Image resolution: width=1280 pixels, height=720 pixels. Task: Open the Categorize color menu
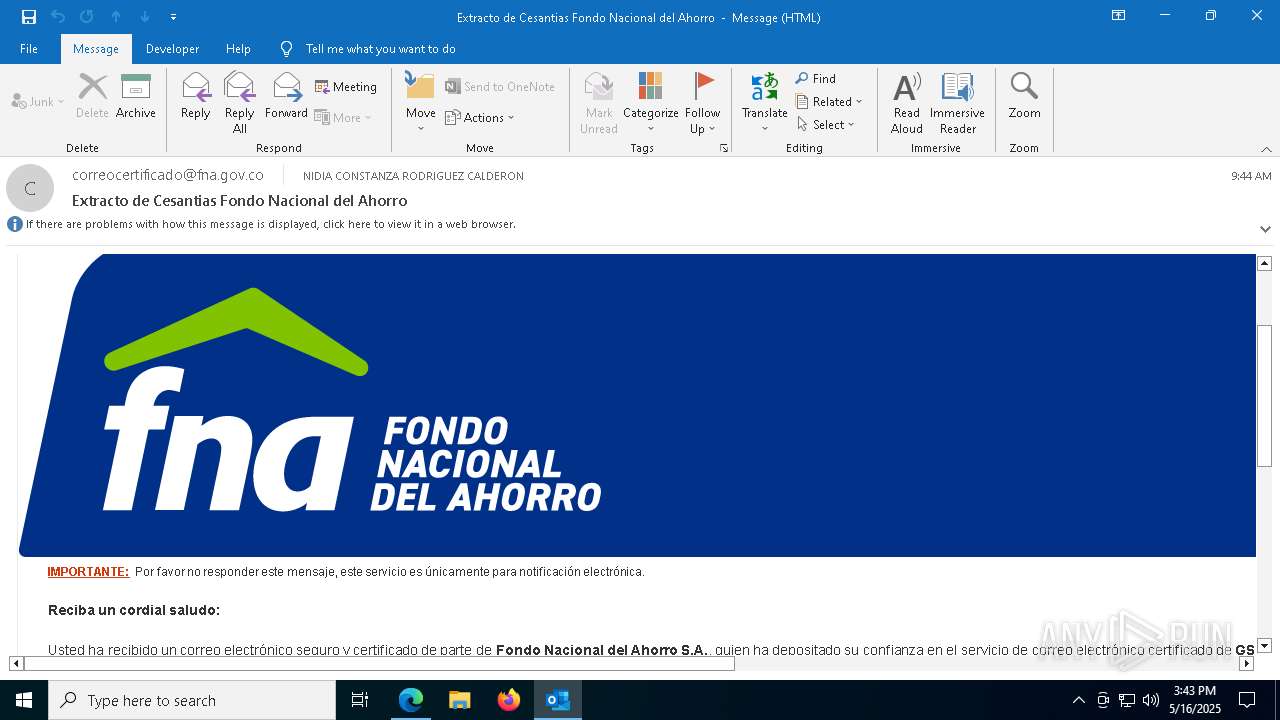(x=651, y=103)
